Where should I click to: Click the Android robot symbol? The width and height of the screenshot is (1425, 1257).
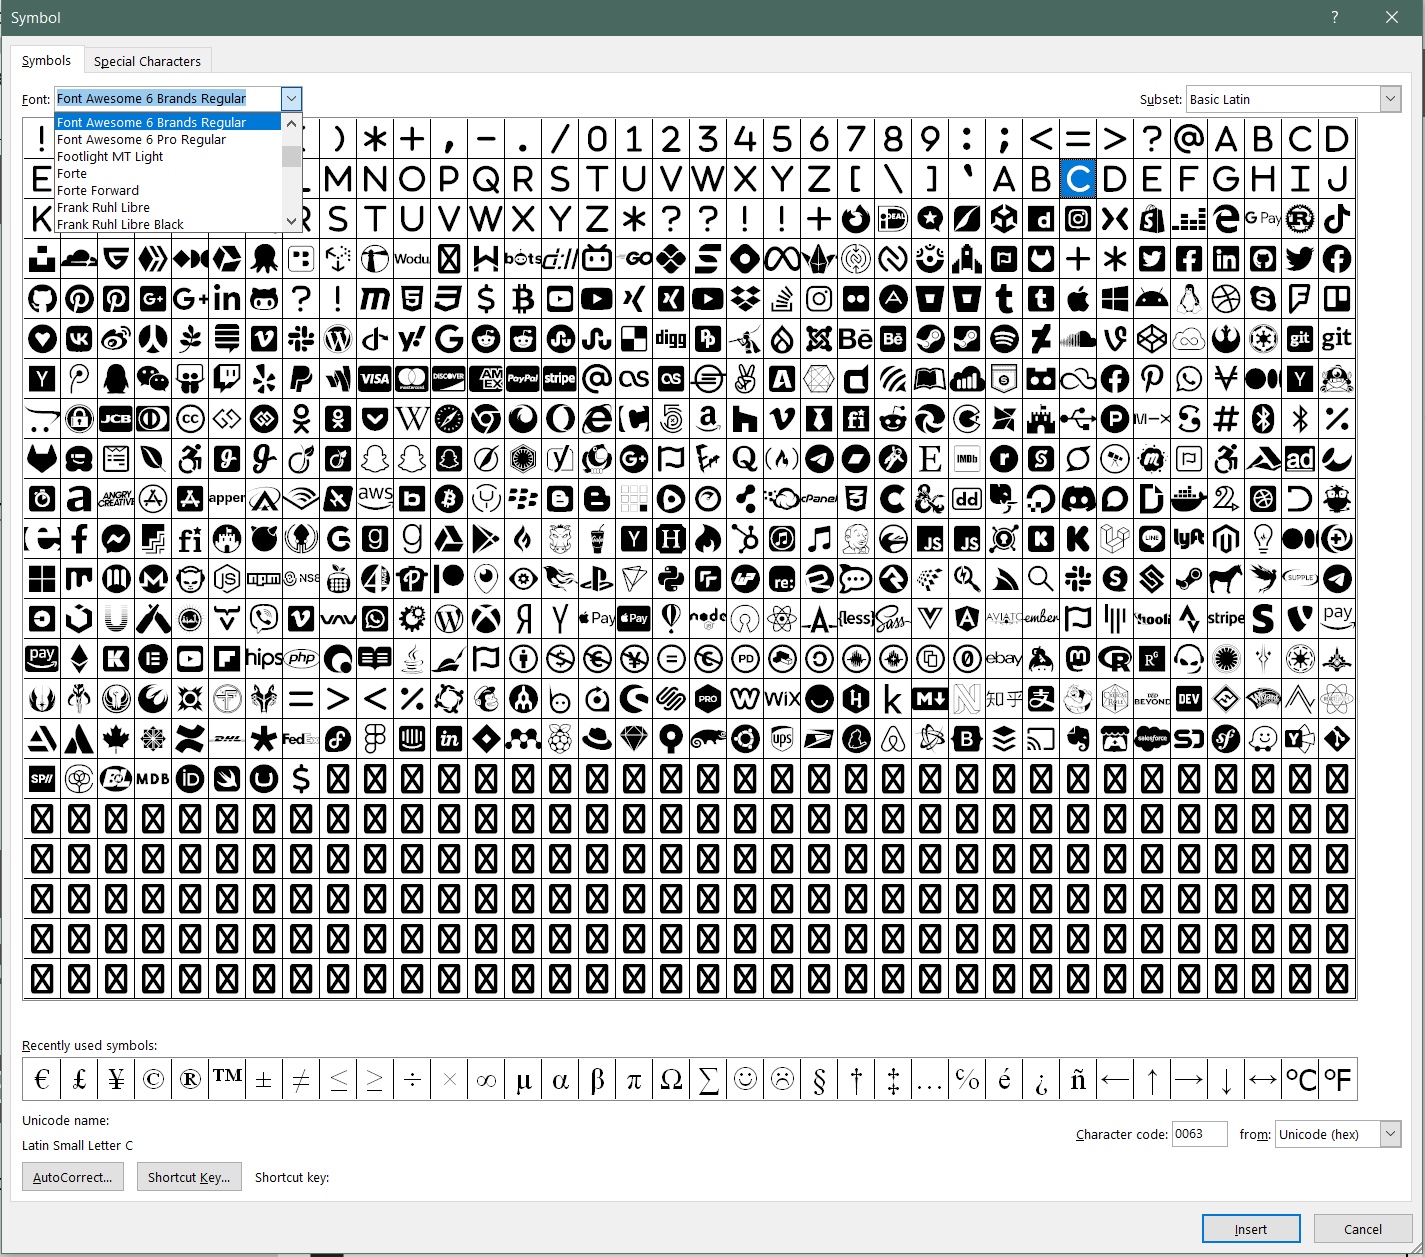click(1152, 299)
